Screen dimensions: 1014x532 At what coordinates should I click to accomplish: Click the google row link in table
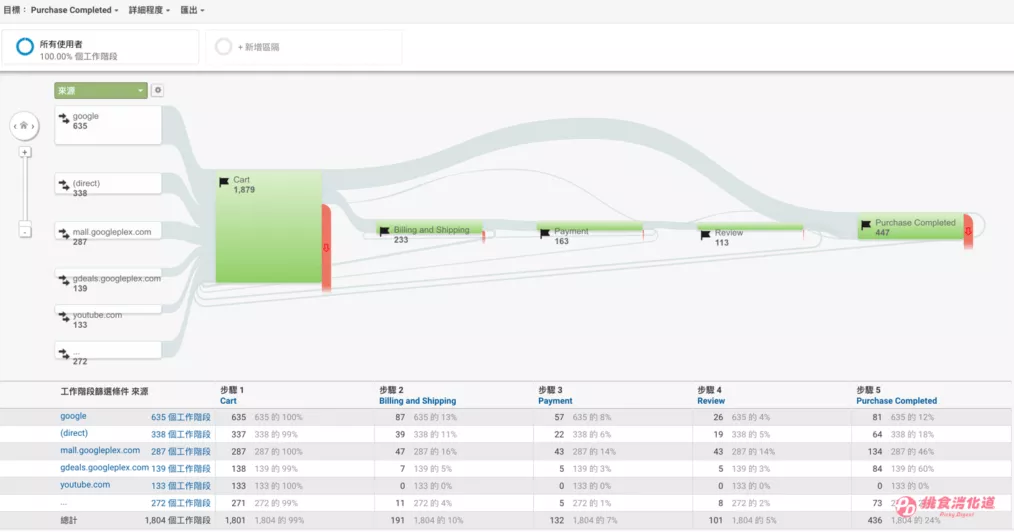73,416
